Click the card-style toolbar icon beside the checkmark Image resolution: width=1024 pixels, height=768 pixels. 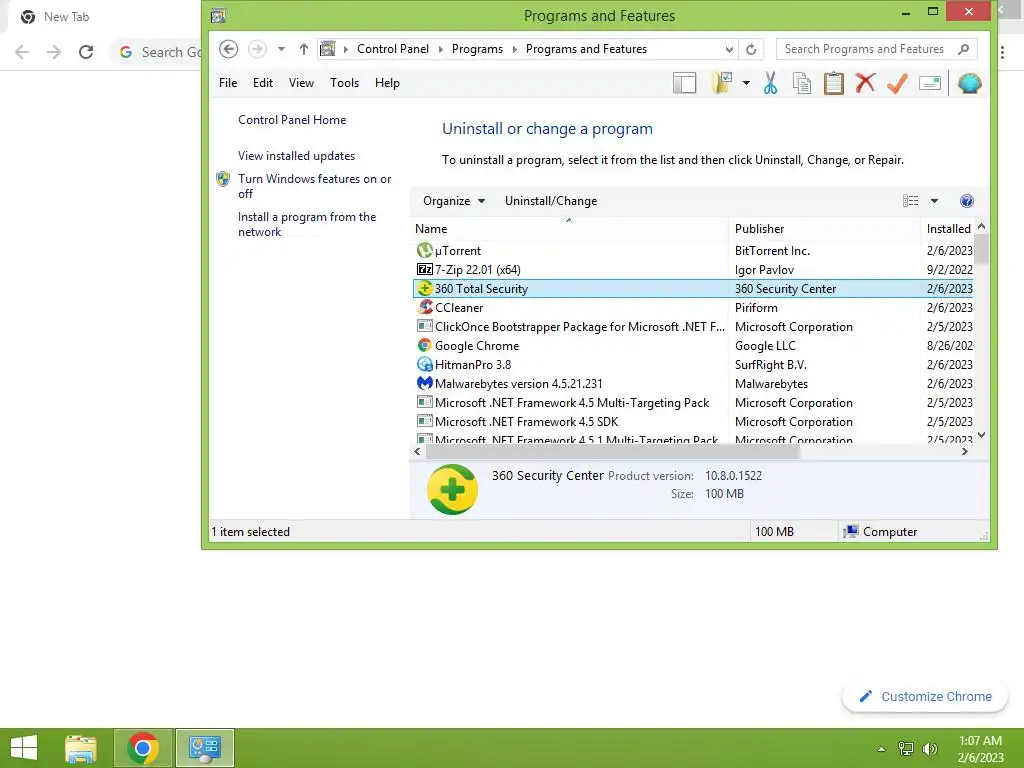[929, 83]
